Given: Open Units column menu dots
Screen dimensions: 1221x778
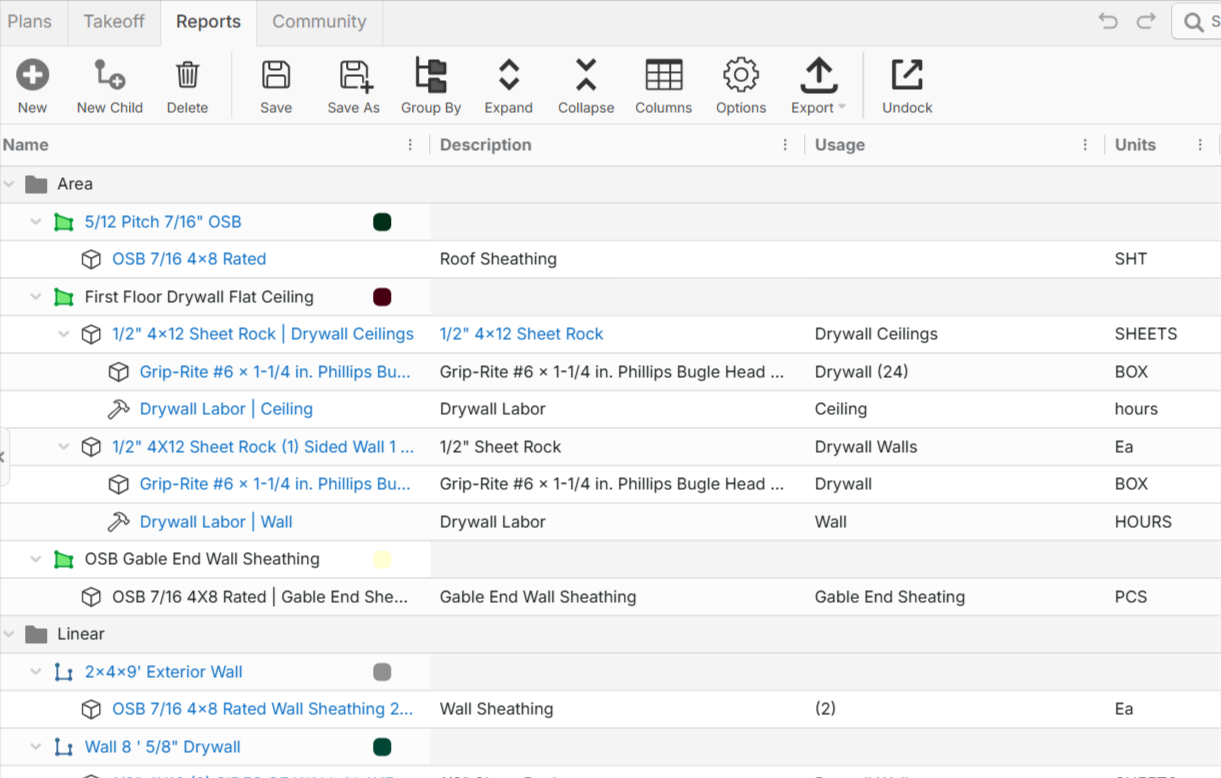Looking at the screenshot, I should [1200, 145].
